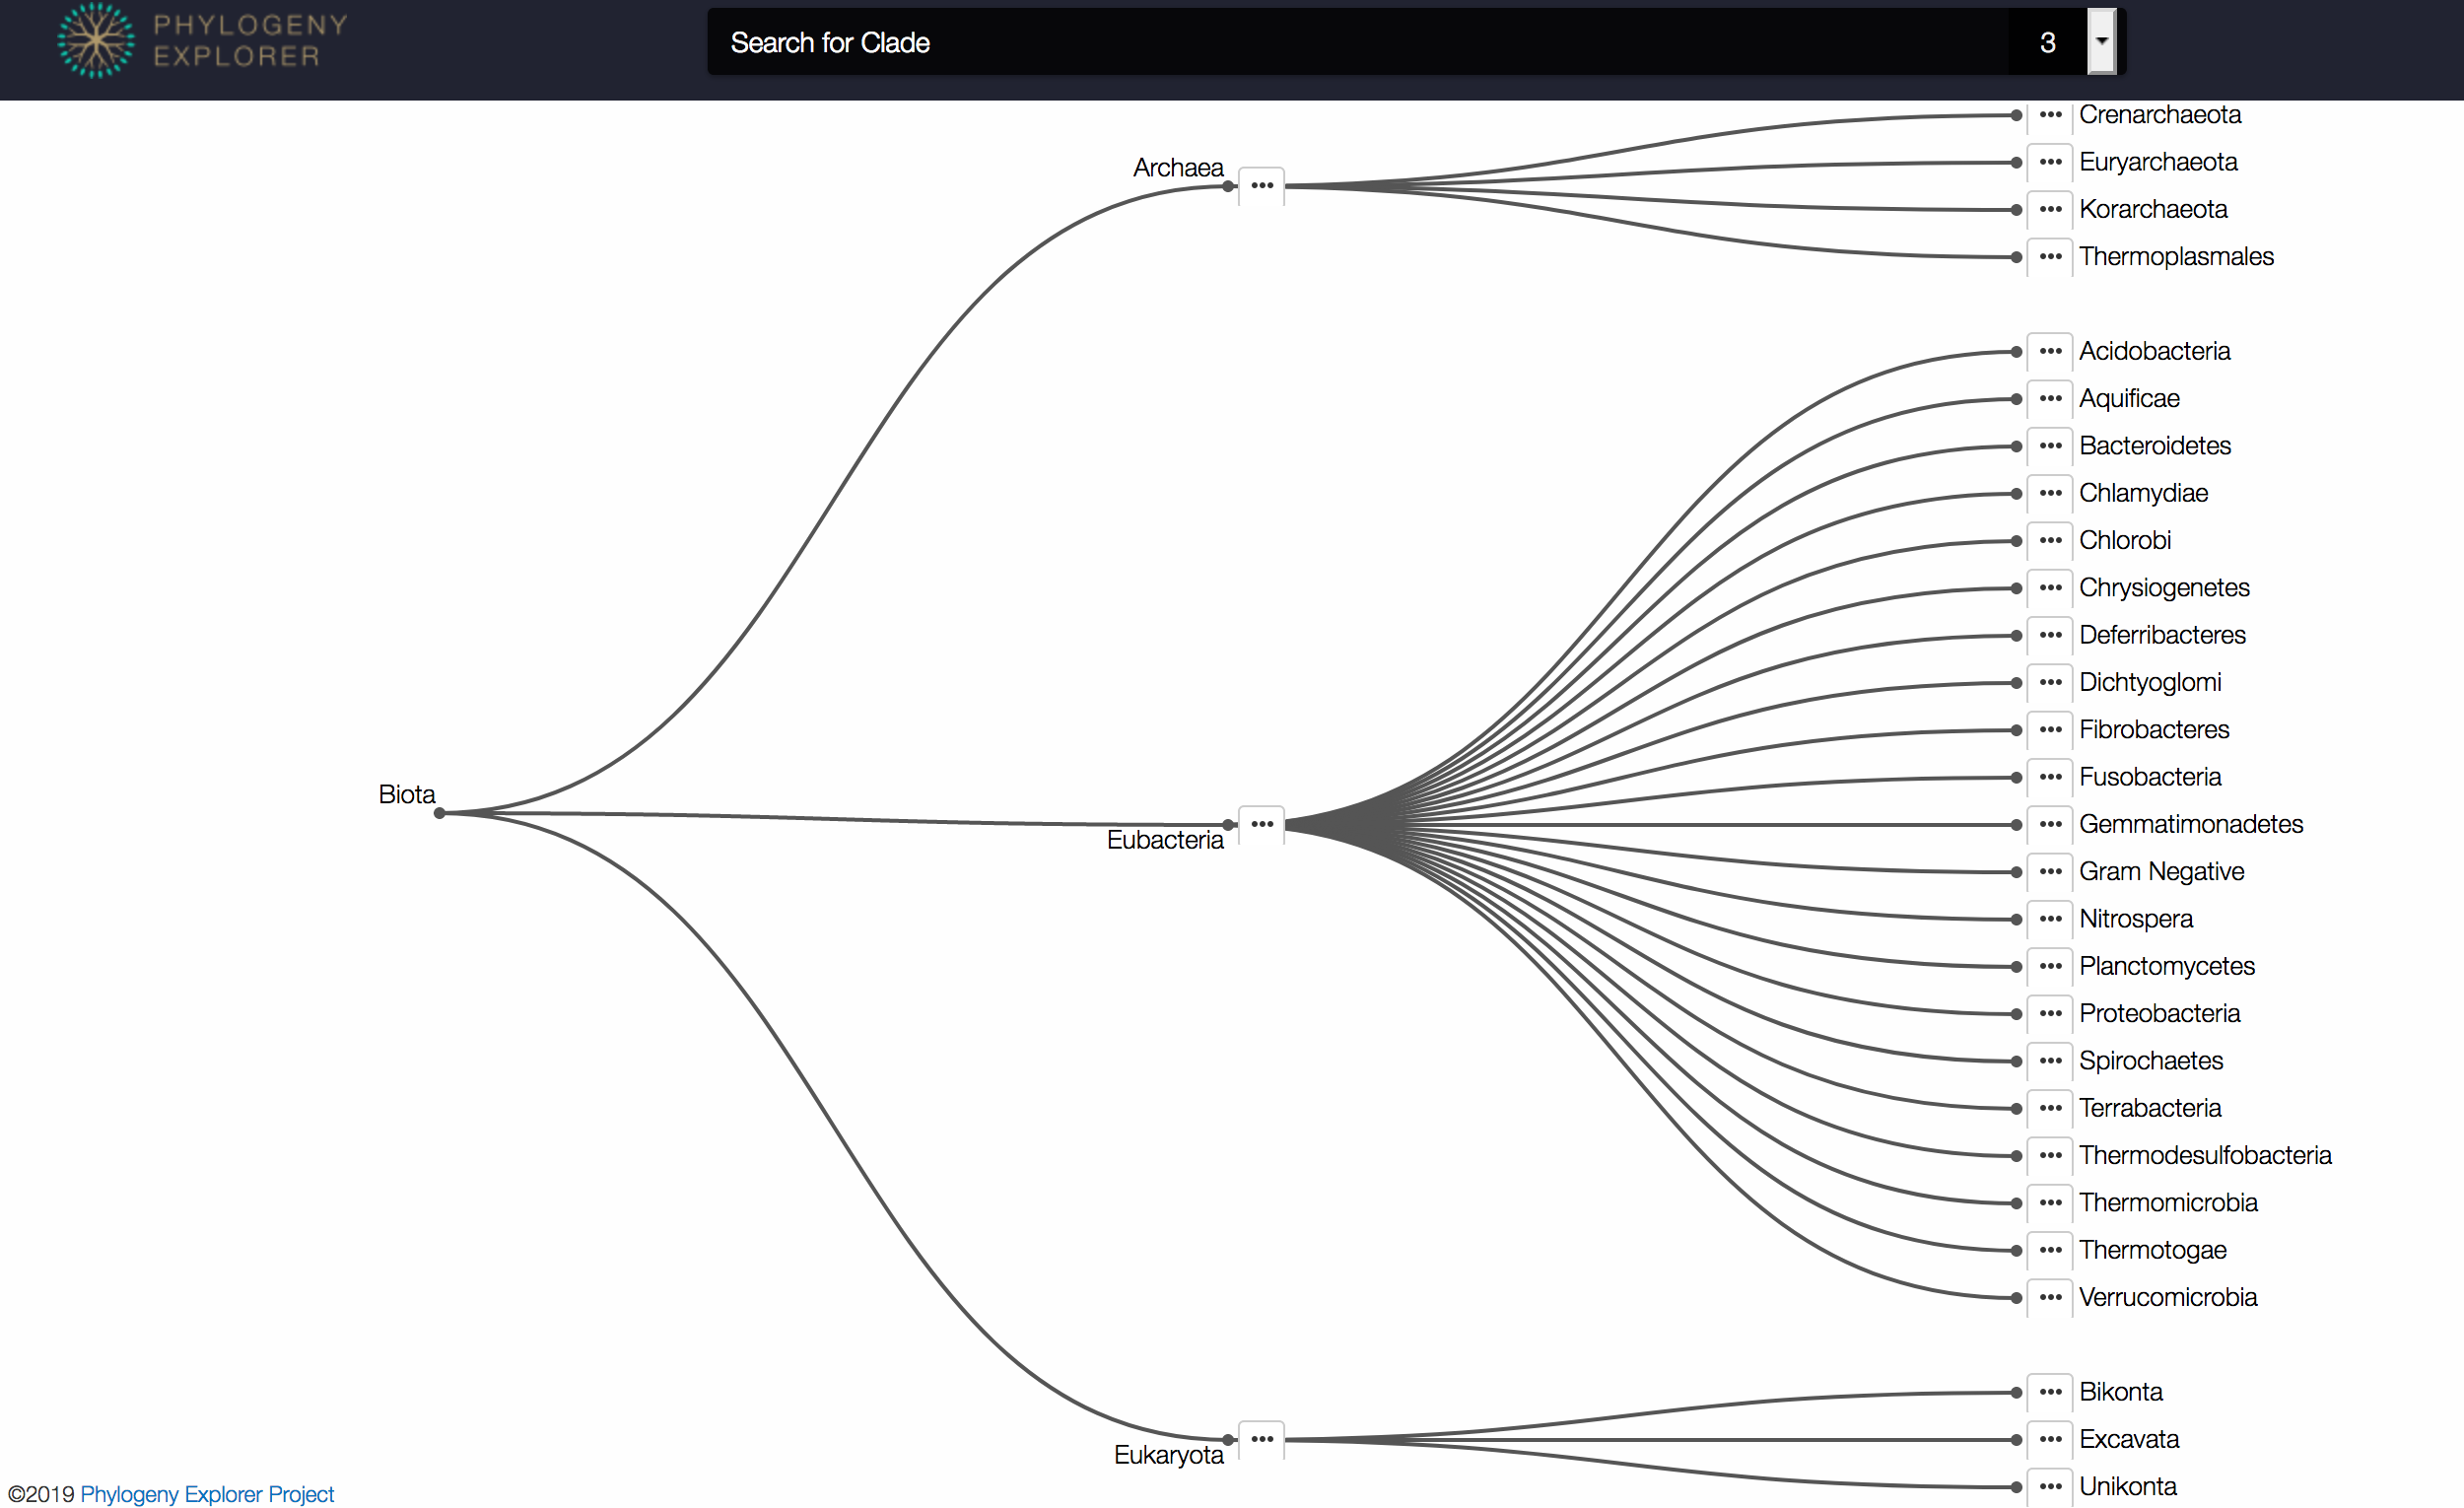The height and width of the screenshot is (1508, 2464).
Task: Open the ellipsis menu for Fibrobacteres
Action: (2050, 730)
